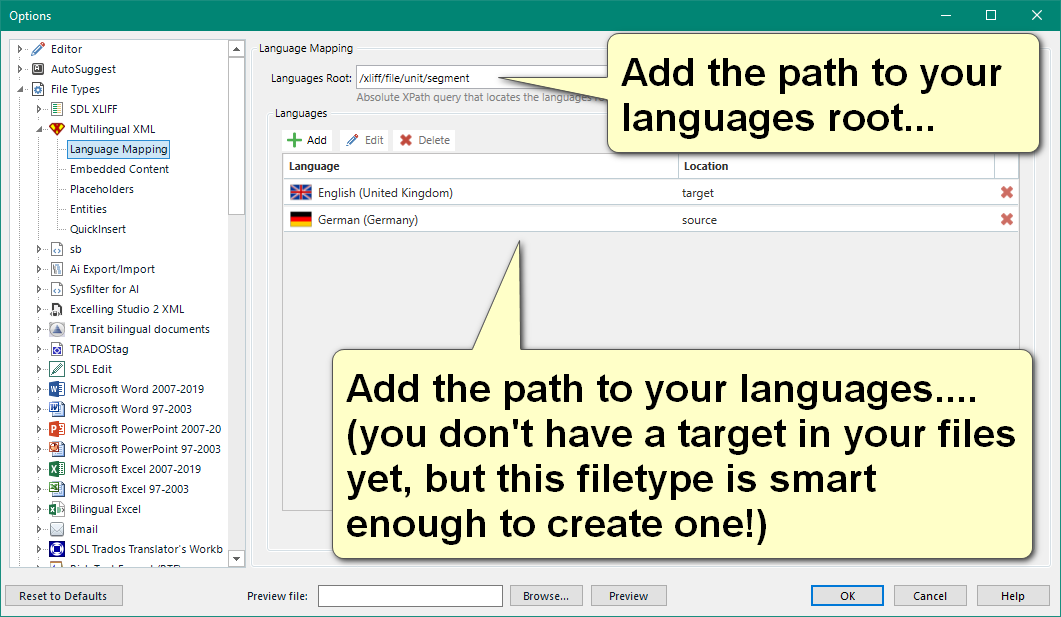Add a new language mapping
The height and width of the screenshot is (617, 1061).
[307, 140]
